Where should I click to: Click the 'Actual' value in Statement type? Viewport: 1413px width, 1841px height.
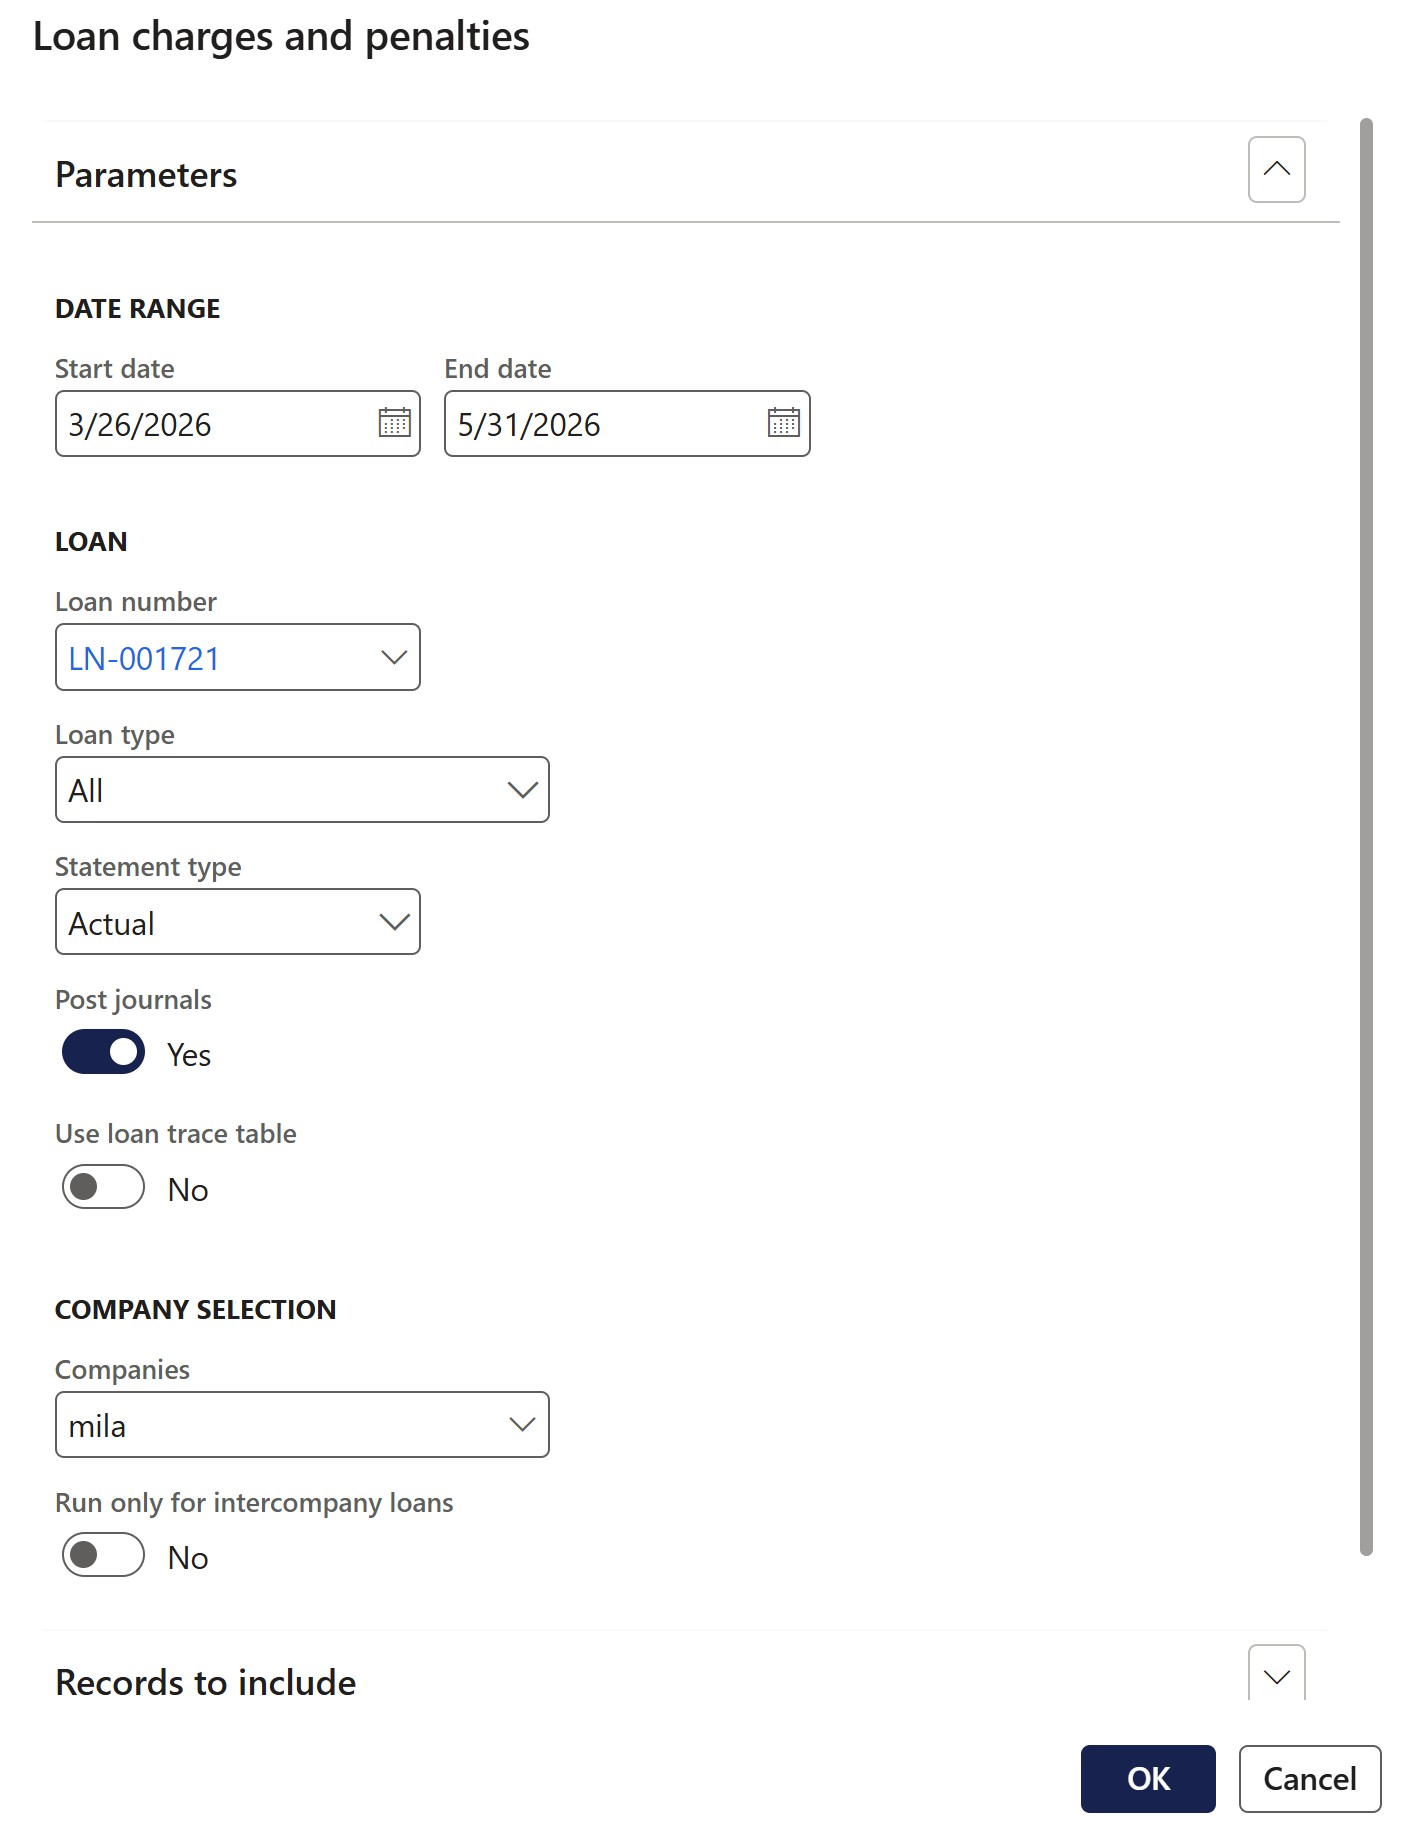(x=111, y=924)
